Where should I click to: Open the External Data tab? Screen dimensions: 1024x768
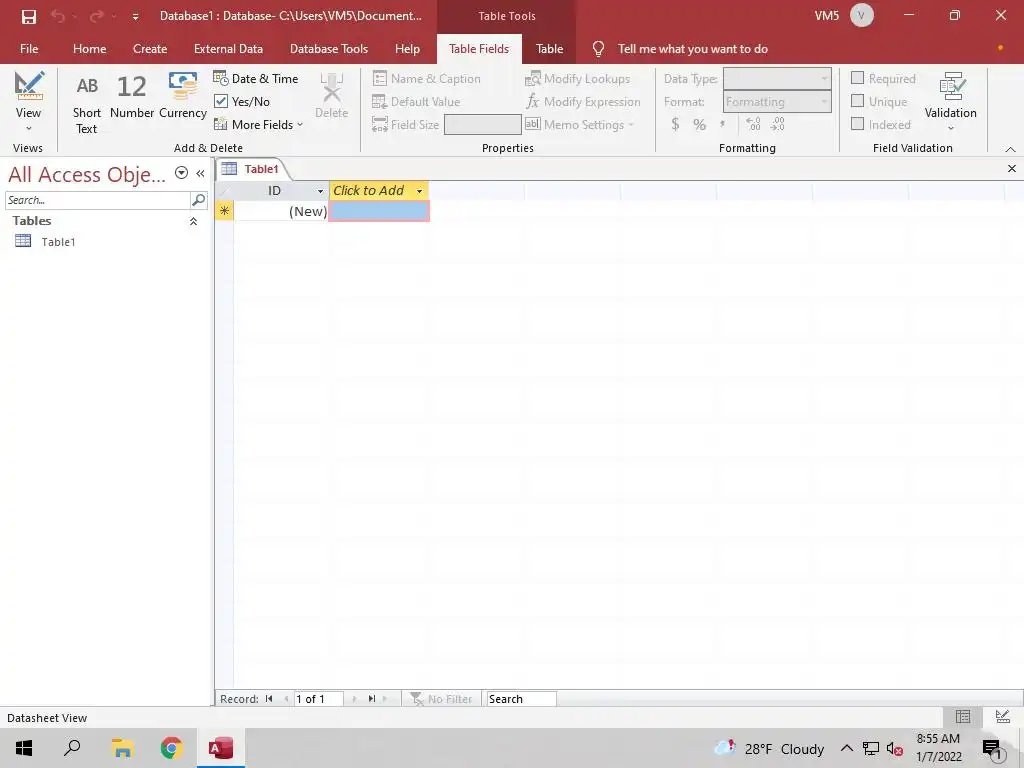[228, 49]
